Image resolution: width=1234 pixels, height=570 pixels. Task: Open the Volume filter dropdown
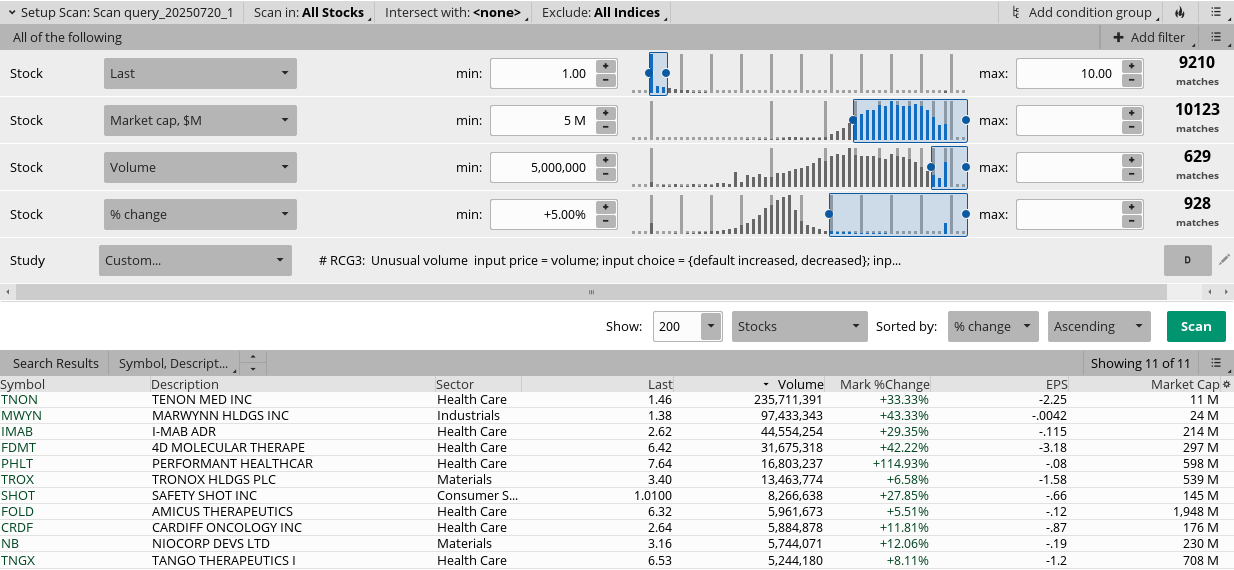[x=200, y=167]
